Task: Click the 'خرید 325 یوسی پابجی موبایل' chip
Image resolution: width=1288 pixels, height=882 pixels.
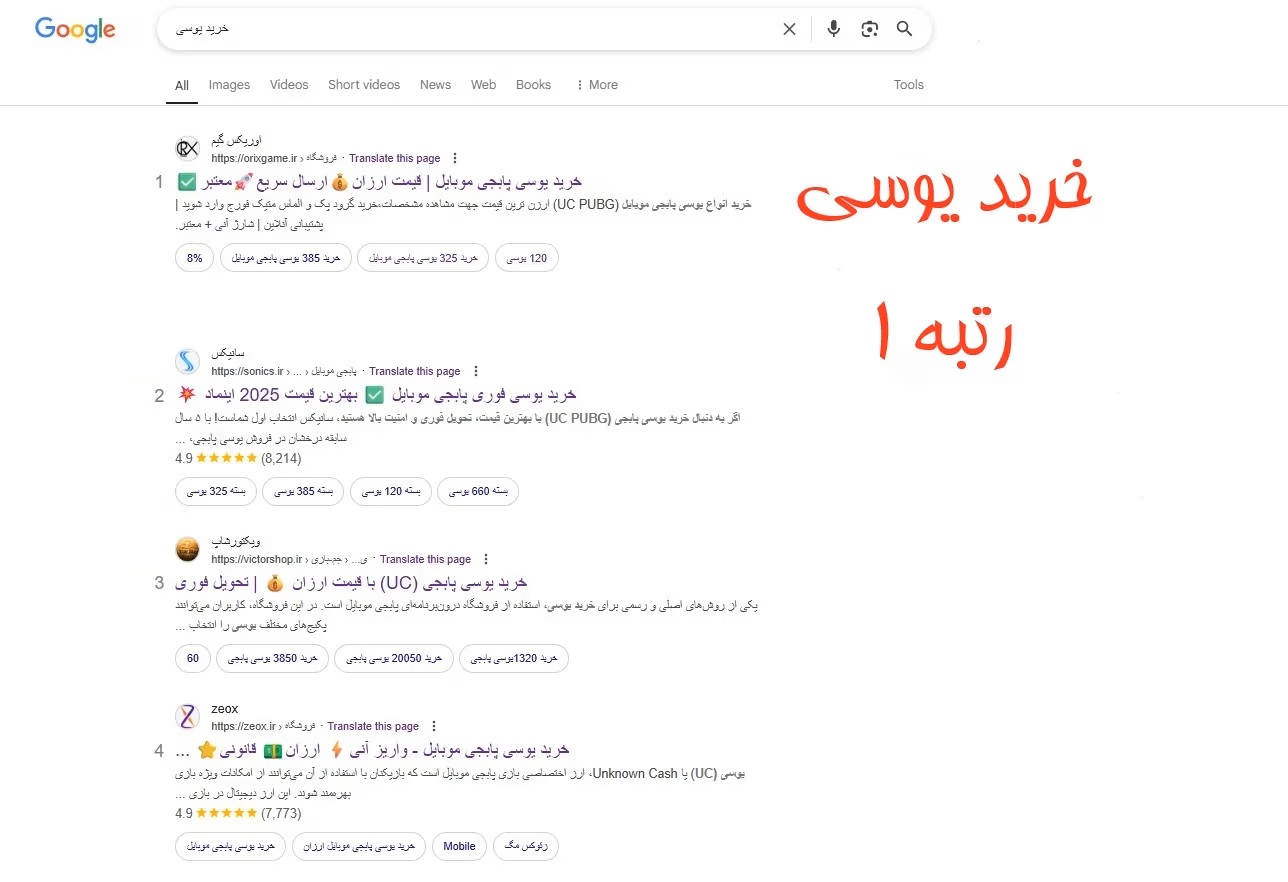Action: click(423, 258)
